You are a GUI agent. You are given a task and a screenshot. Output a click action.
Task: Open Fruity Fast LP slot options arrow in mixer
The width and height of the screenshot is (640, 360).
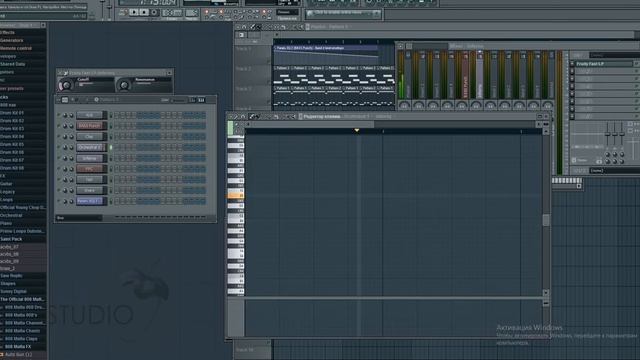pos(572,64)
